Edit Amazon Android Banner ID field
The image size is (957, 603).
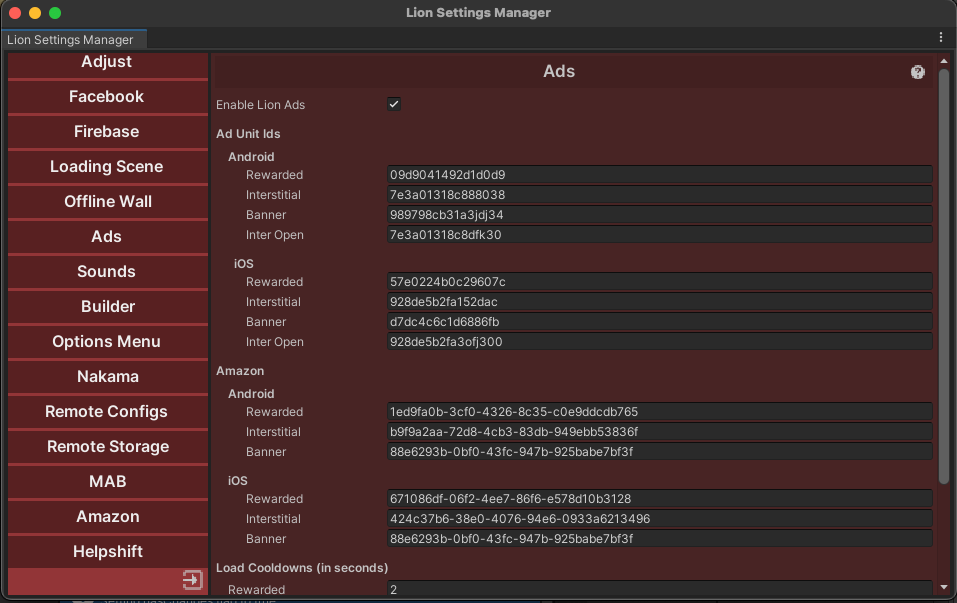coord(659,452)
